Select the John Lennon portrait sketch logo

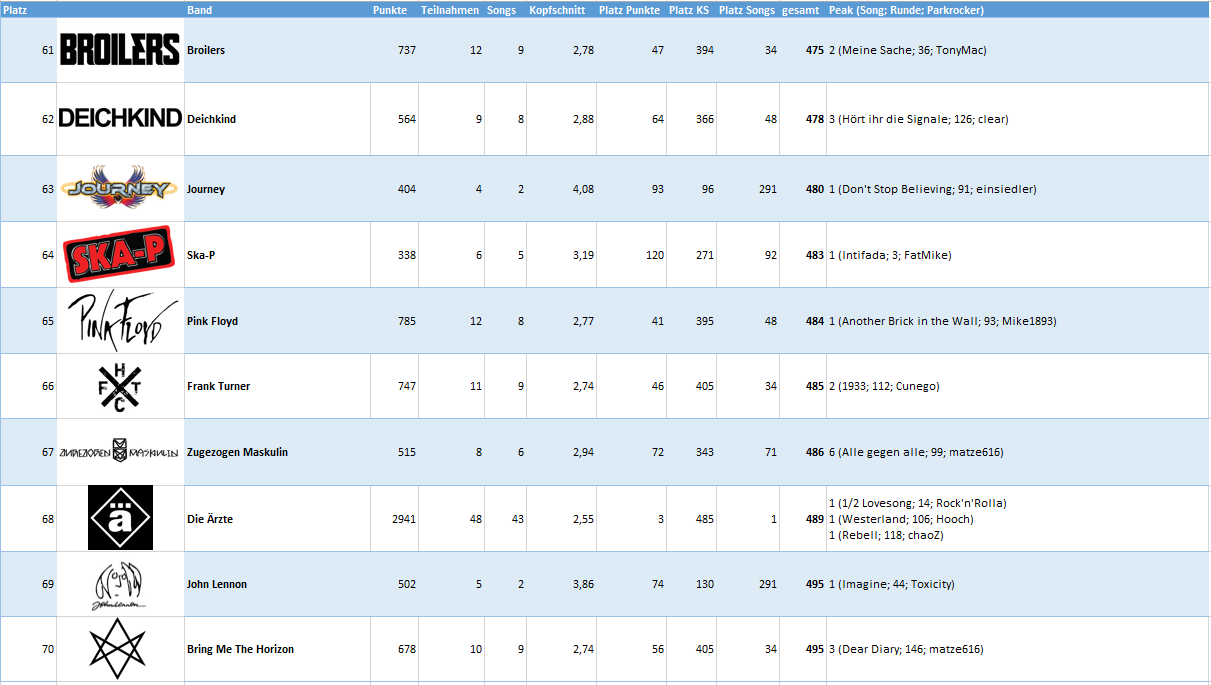pos(120,584)
